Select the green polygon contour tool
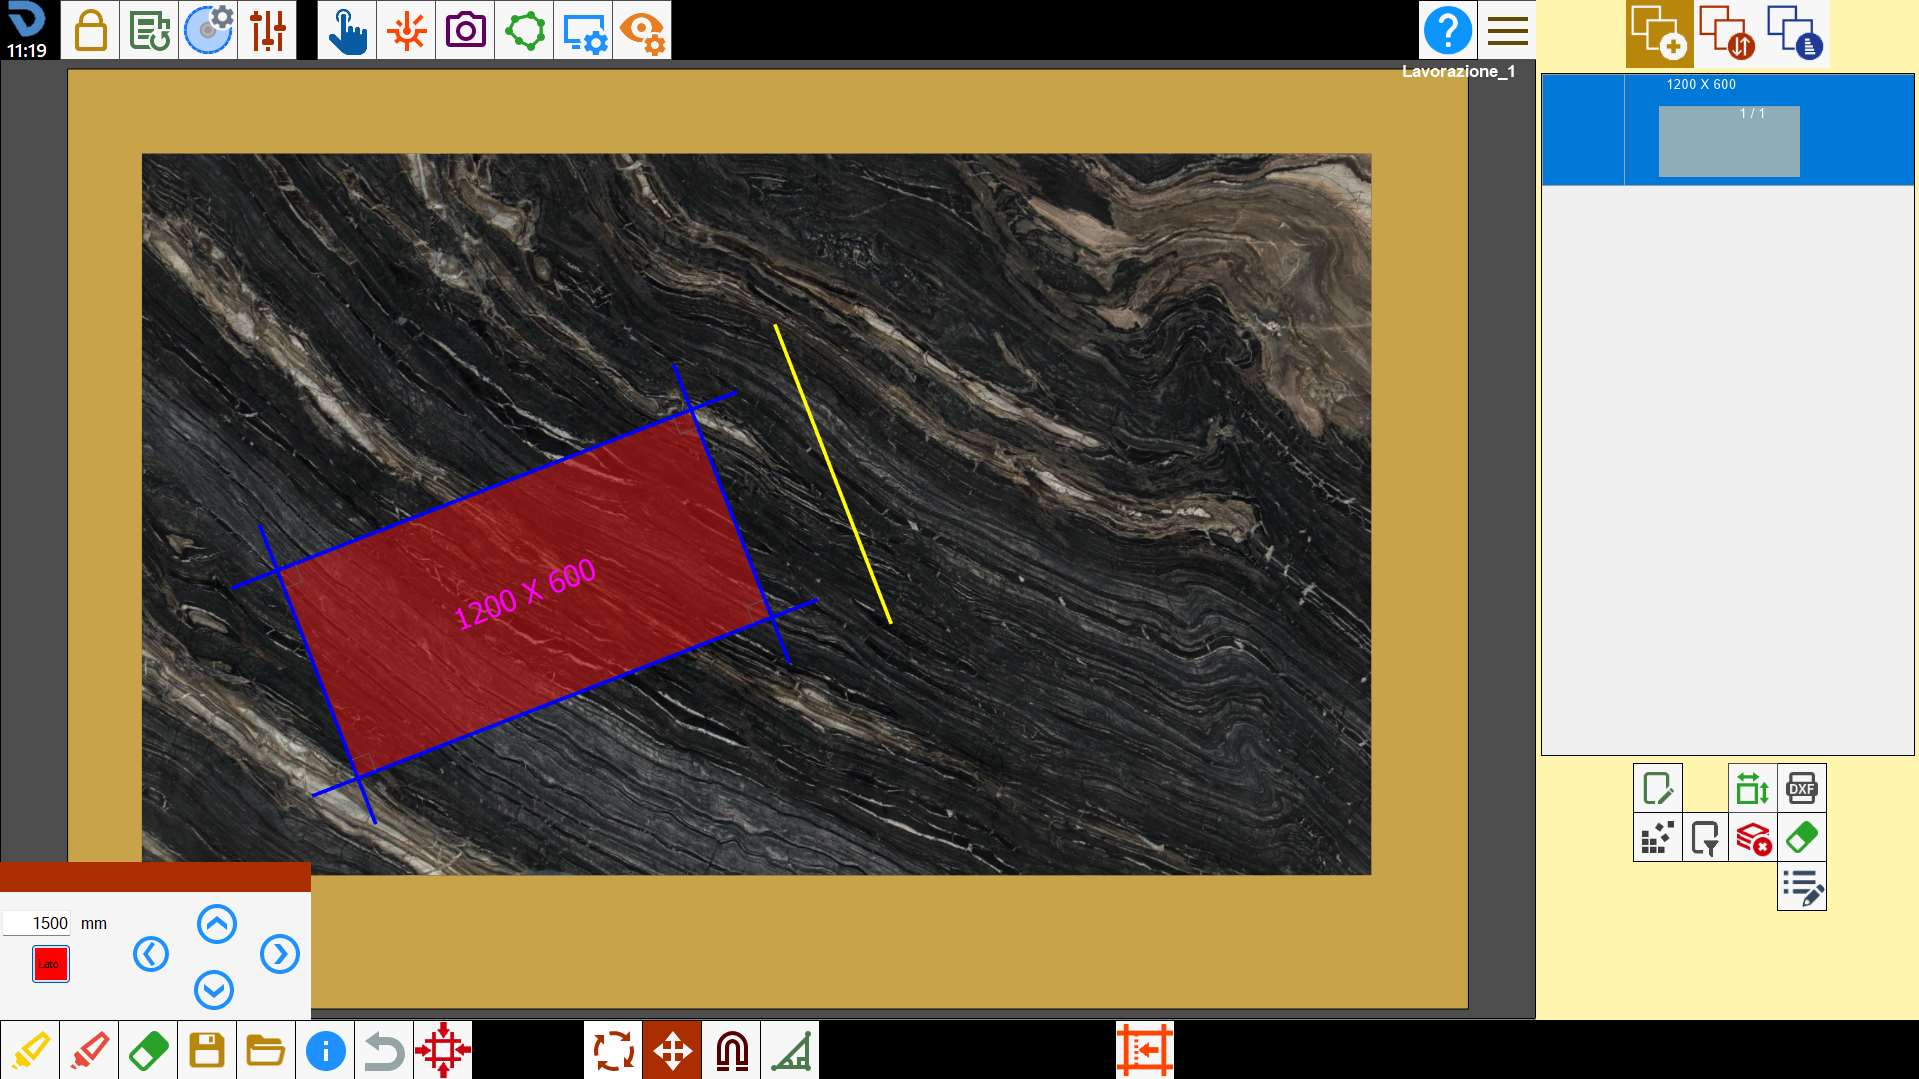Screen dimensions: 1919x1079 (x=524, y=31)
